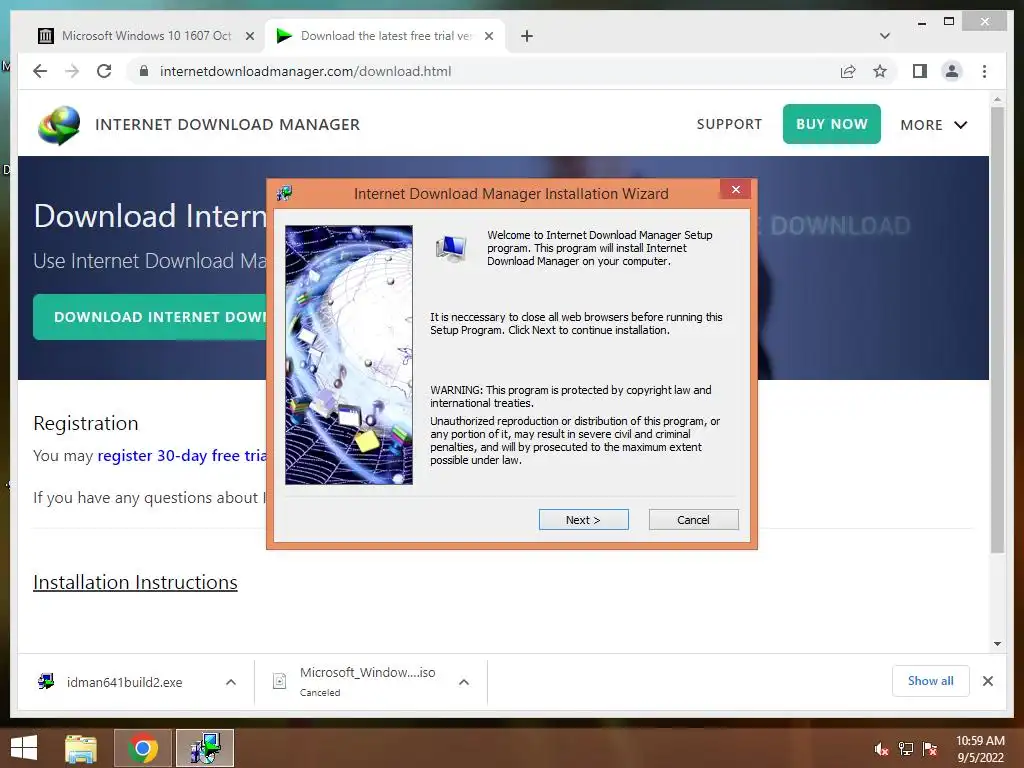
Task: Click scrollbar down arrow
Action: (997, 643)
